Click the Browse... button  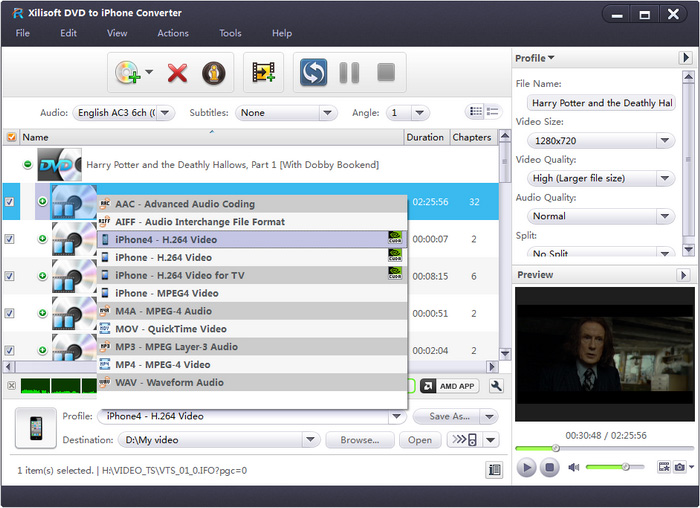[x=360, y=440]
